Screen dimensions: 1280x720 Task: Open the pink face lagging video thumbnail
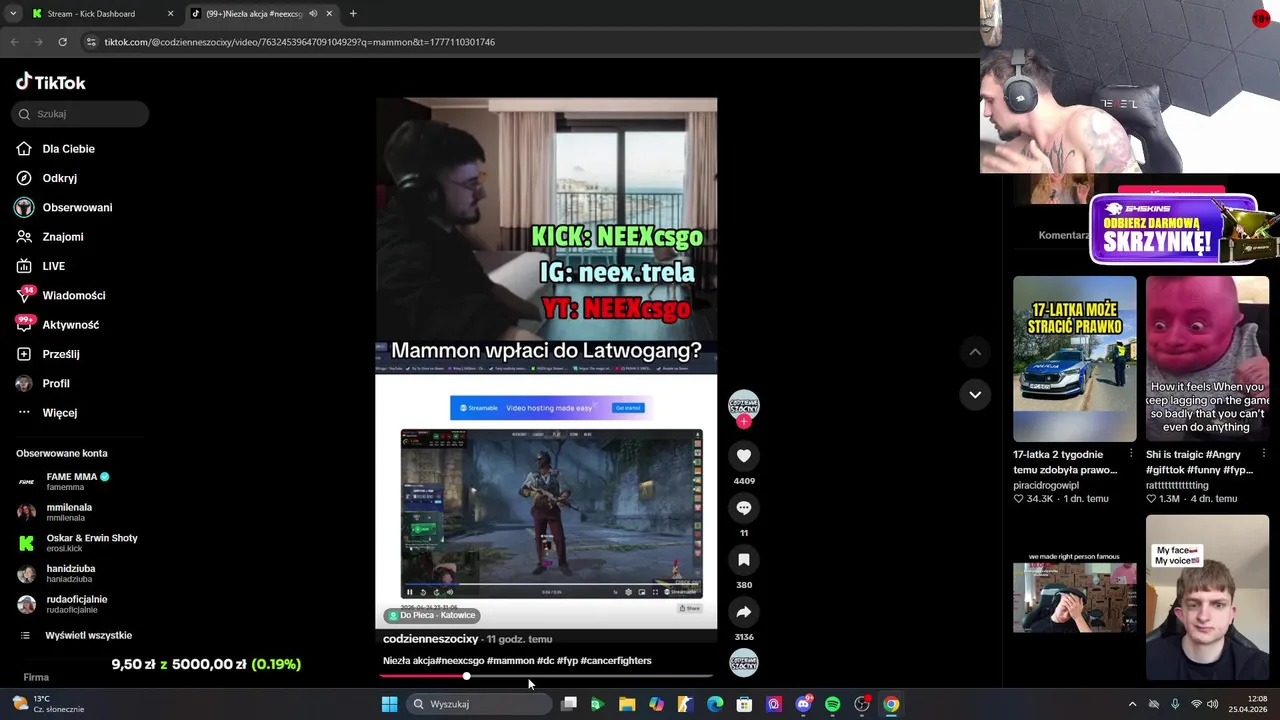click(x=1208, y=359)
